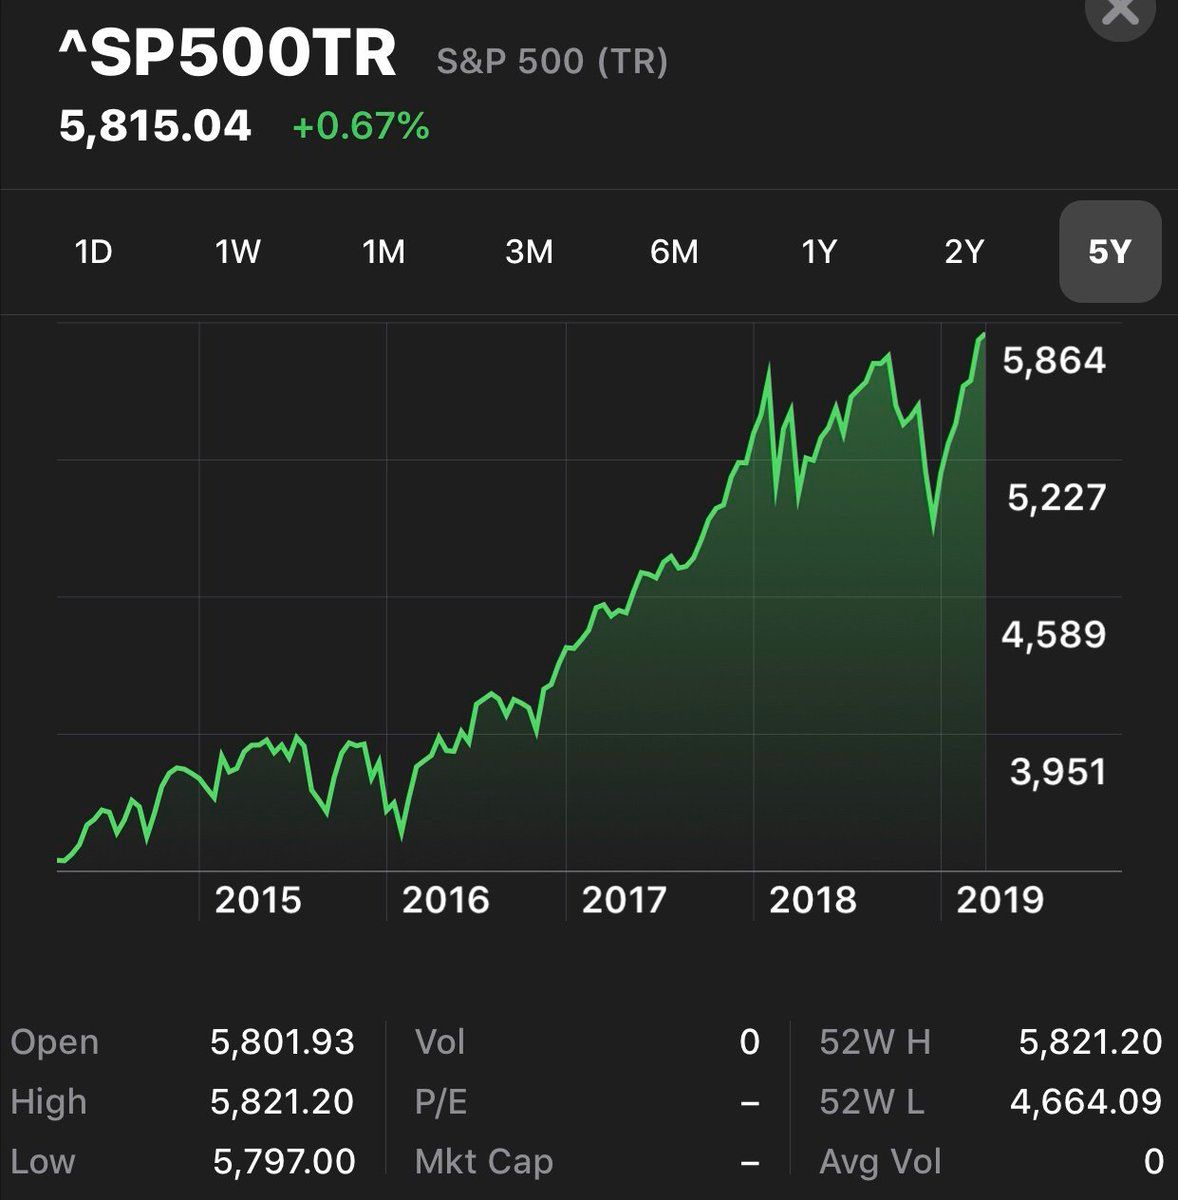The width and height of the screenshot is (1178, 1200).
Task: Tap the 52W L value 4,664.09
Action: click(1086, 1101)
